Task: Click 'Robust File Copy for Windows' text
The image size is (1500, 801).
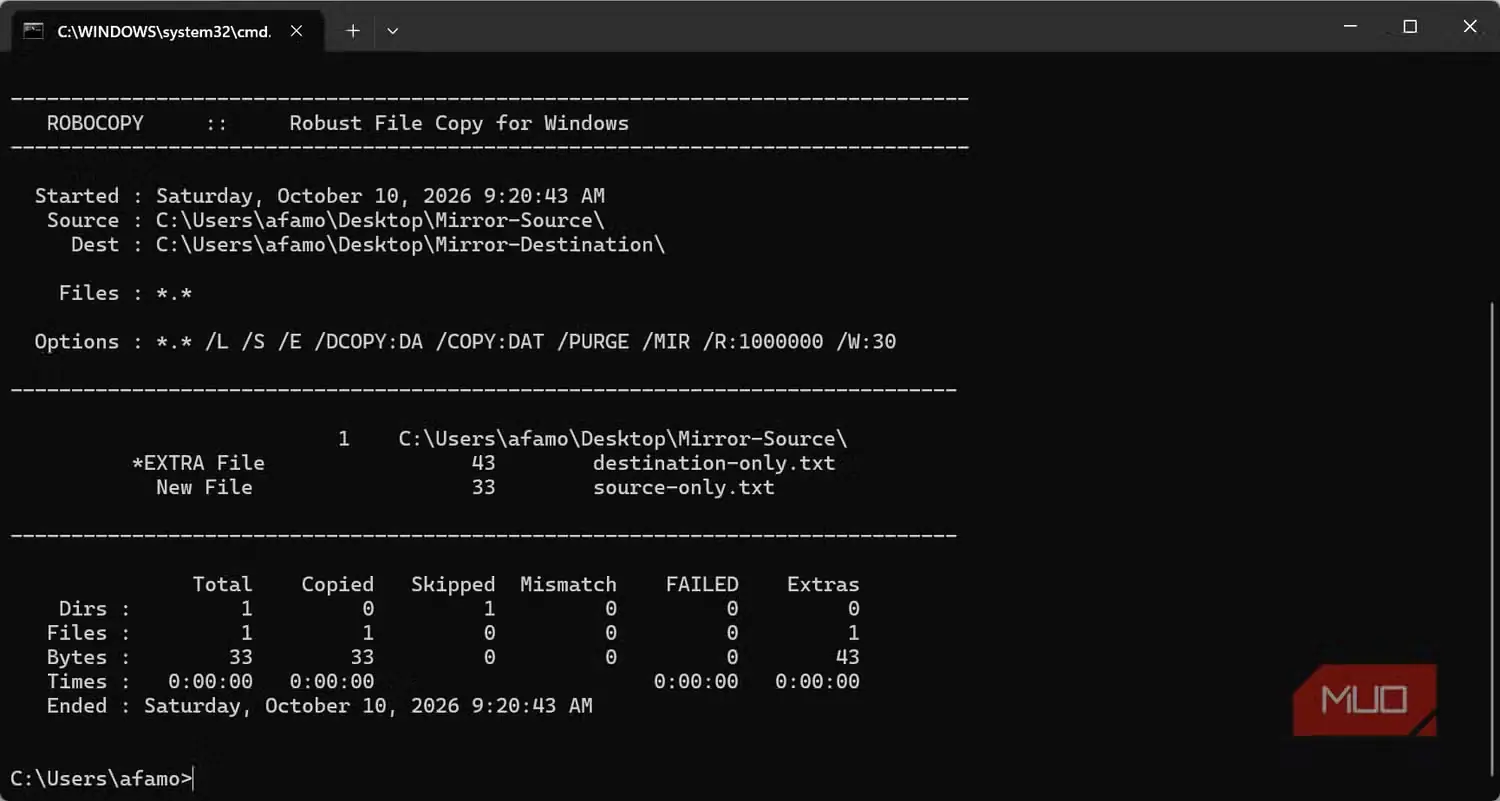Action: tap(459, 123)
